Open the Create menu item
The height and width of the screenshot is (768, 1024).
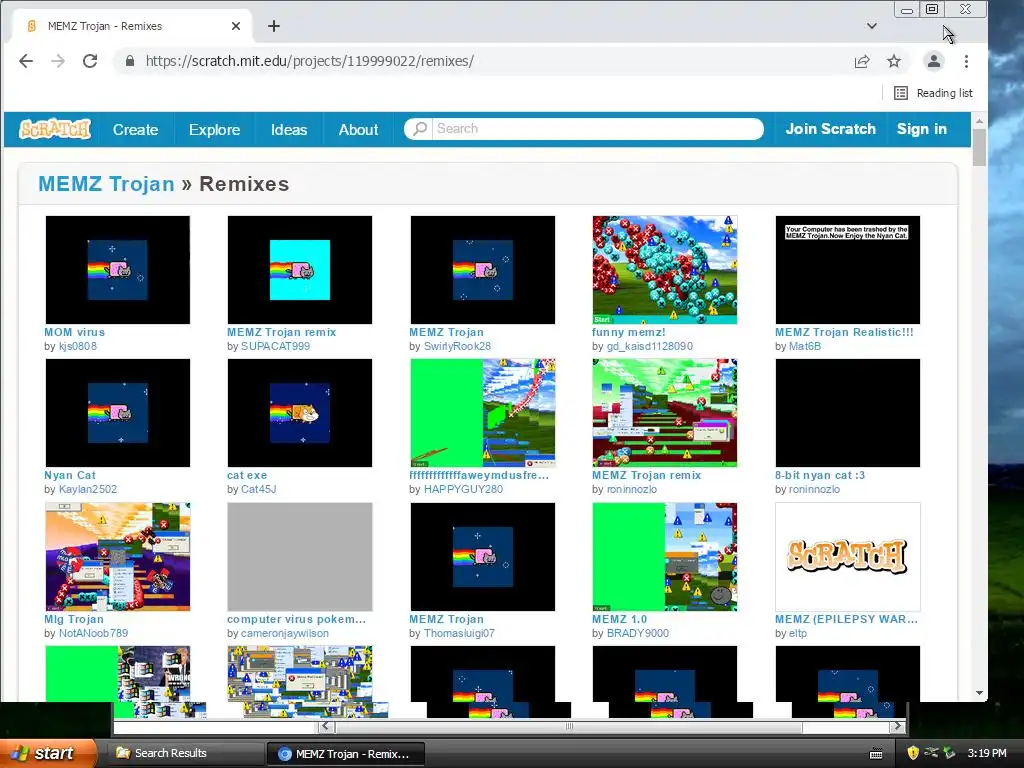point(135,129)
